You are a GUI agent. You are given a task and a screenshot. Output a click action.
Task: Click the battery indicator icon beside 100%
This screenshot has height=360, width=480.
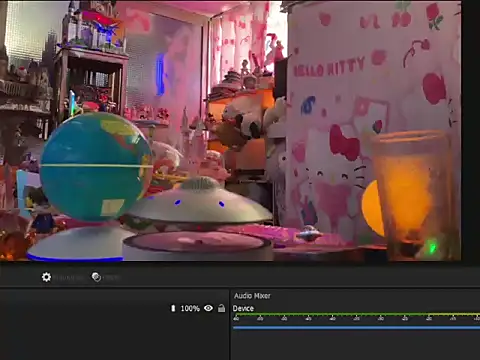(173, 308)
